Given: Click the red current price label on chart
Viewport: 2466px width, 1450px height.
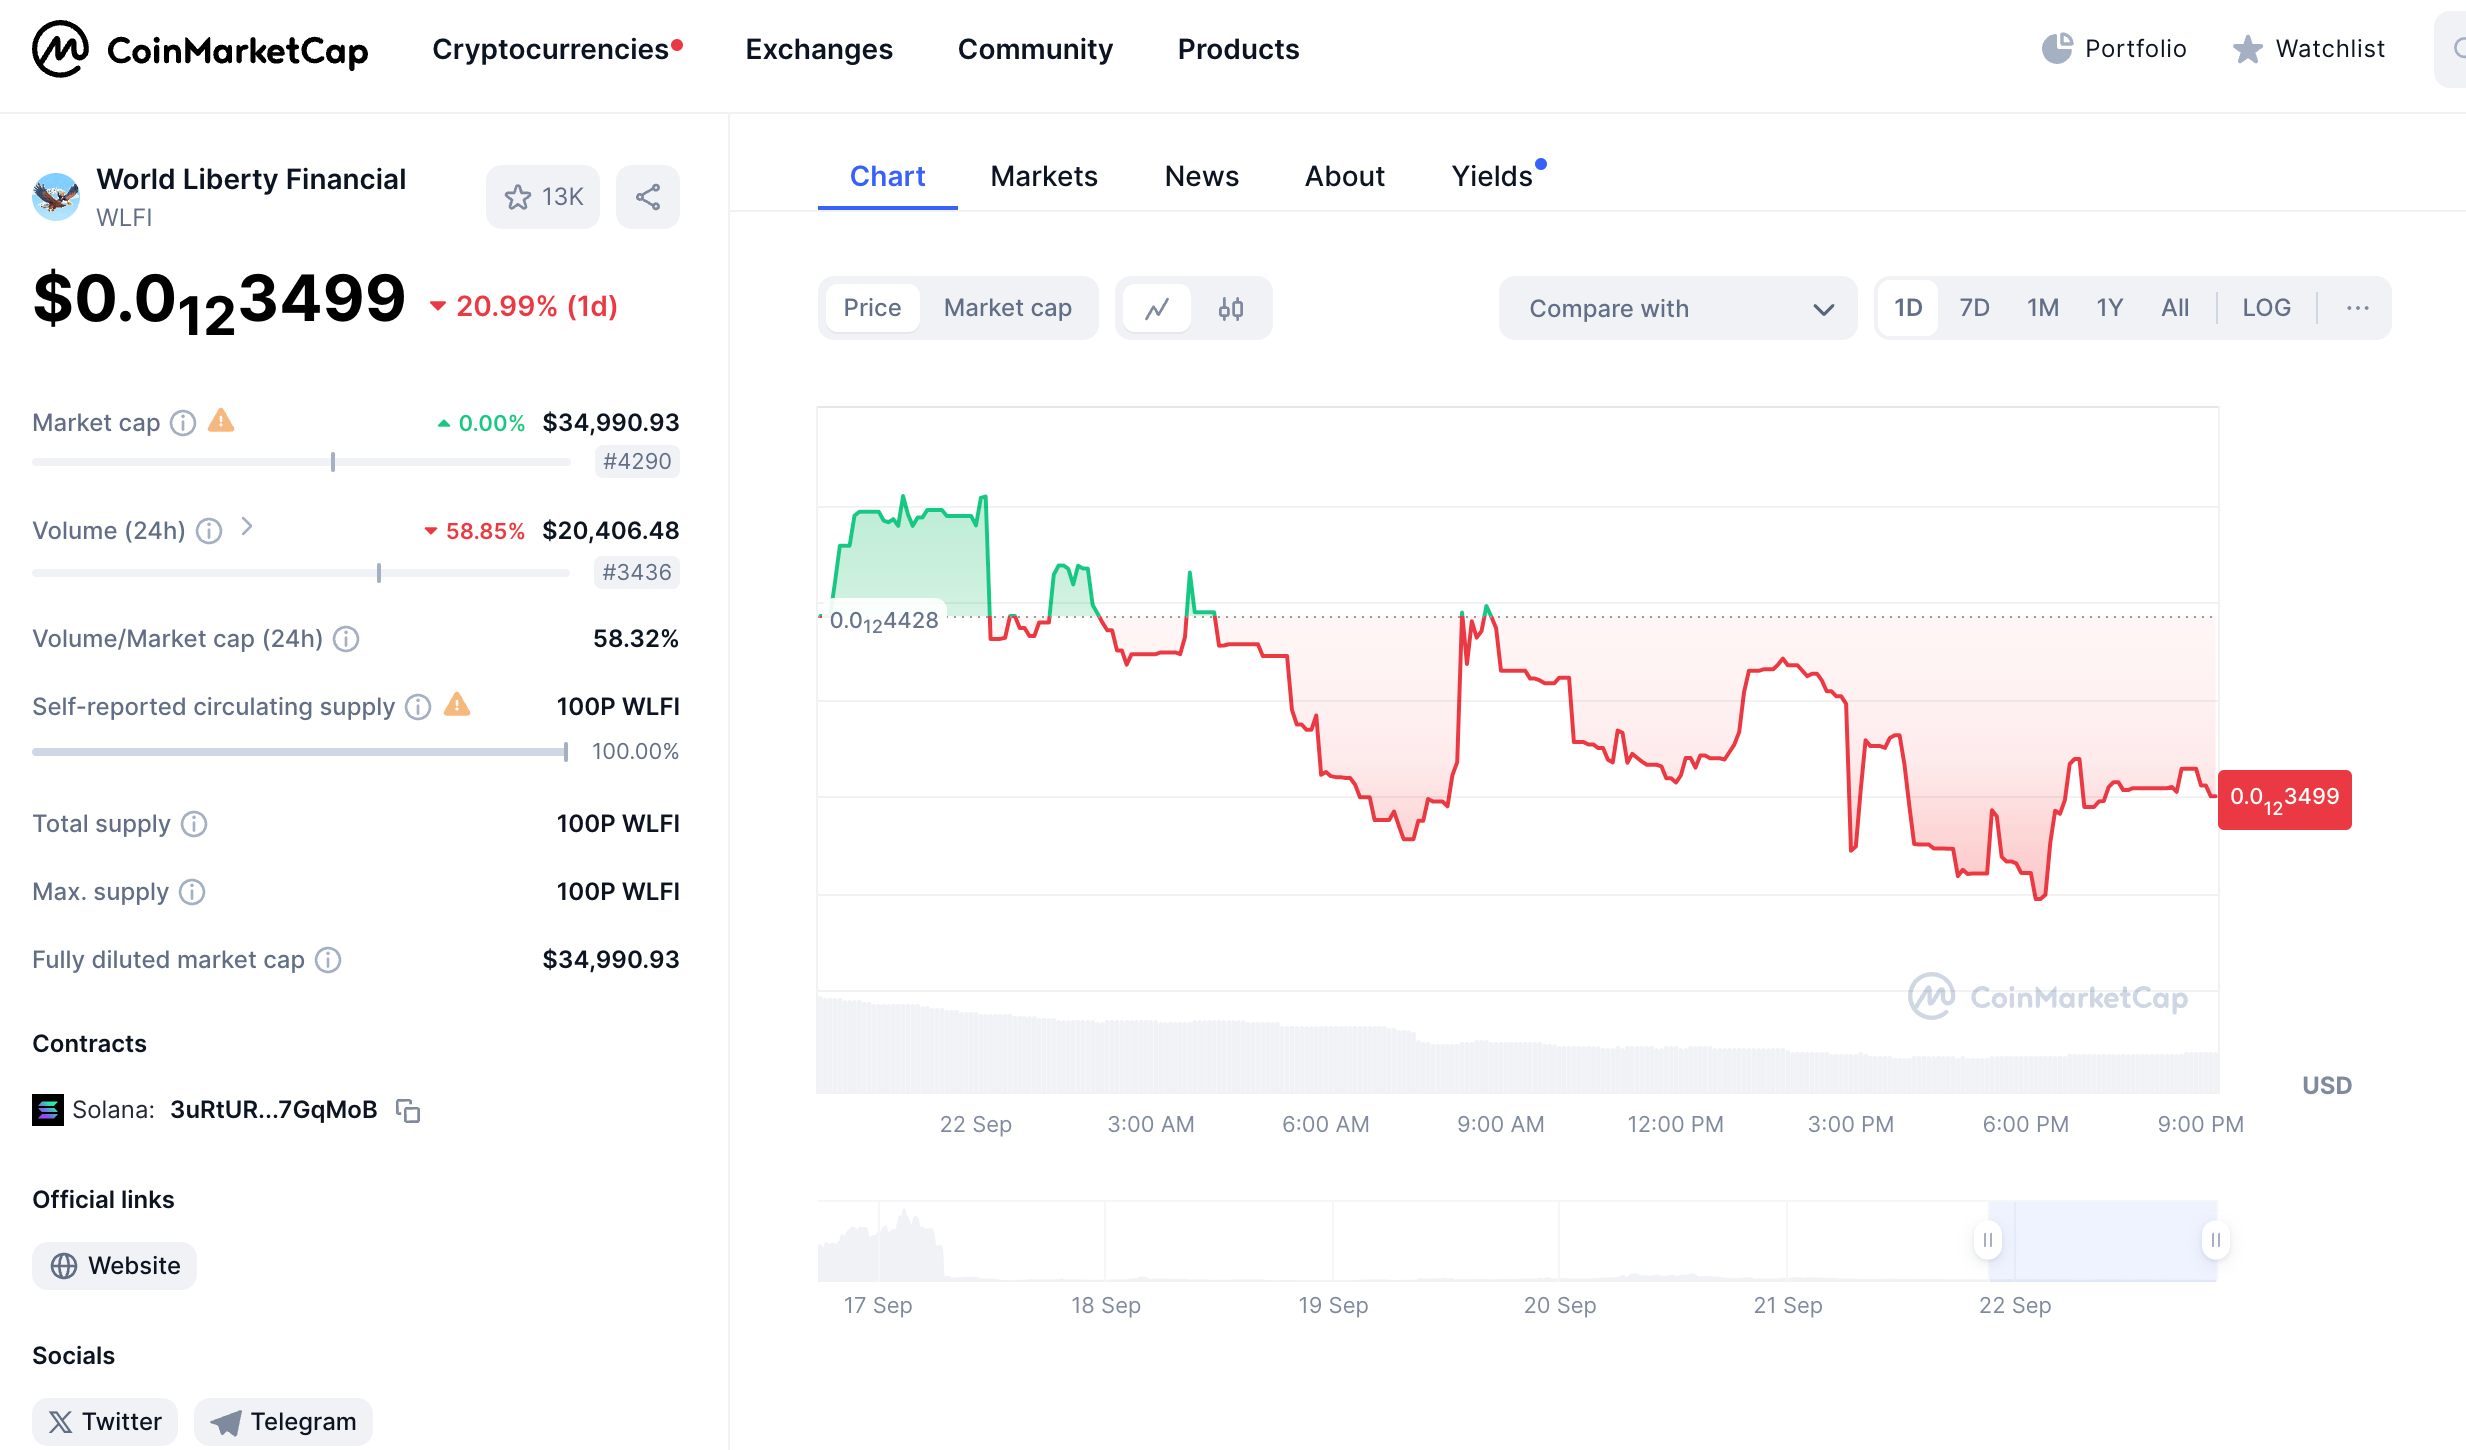Looking at the screenshot, I should click(x=2285, y=799).
